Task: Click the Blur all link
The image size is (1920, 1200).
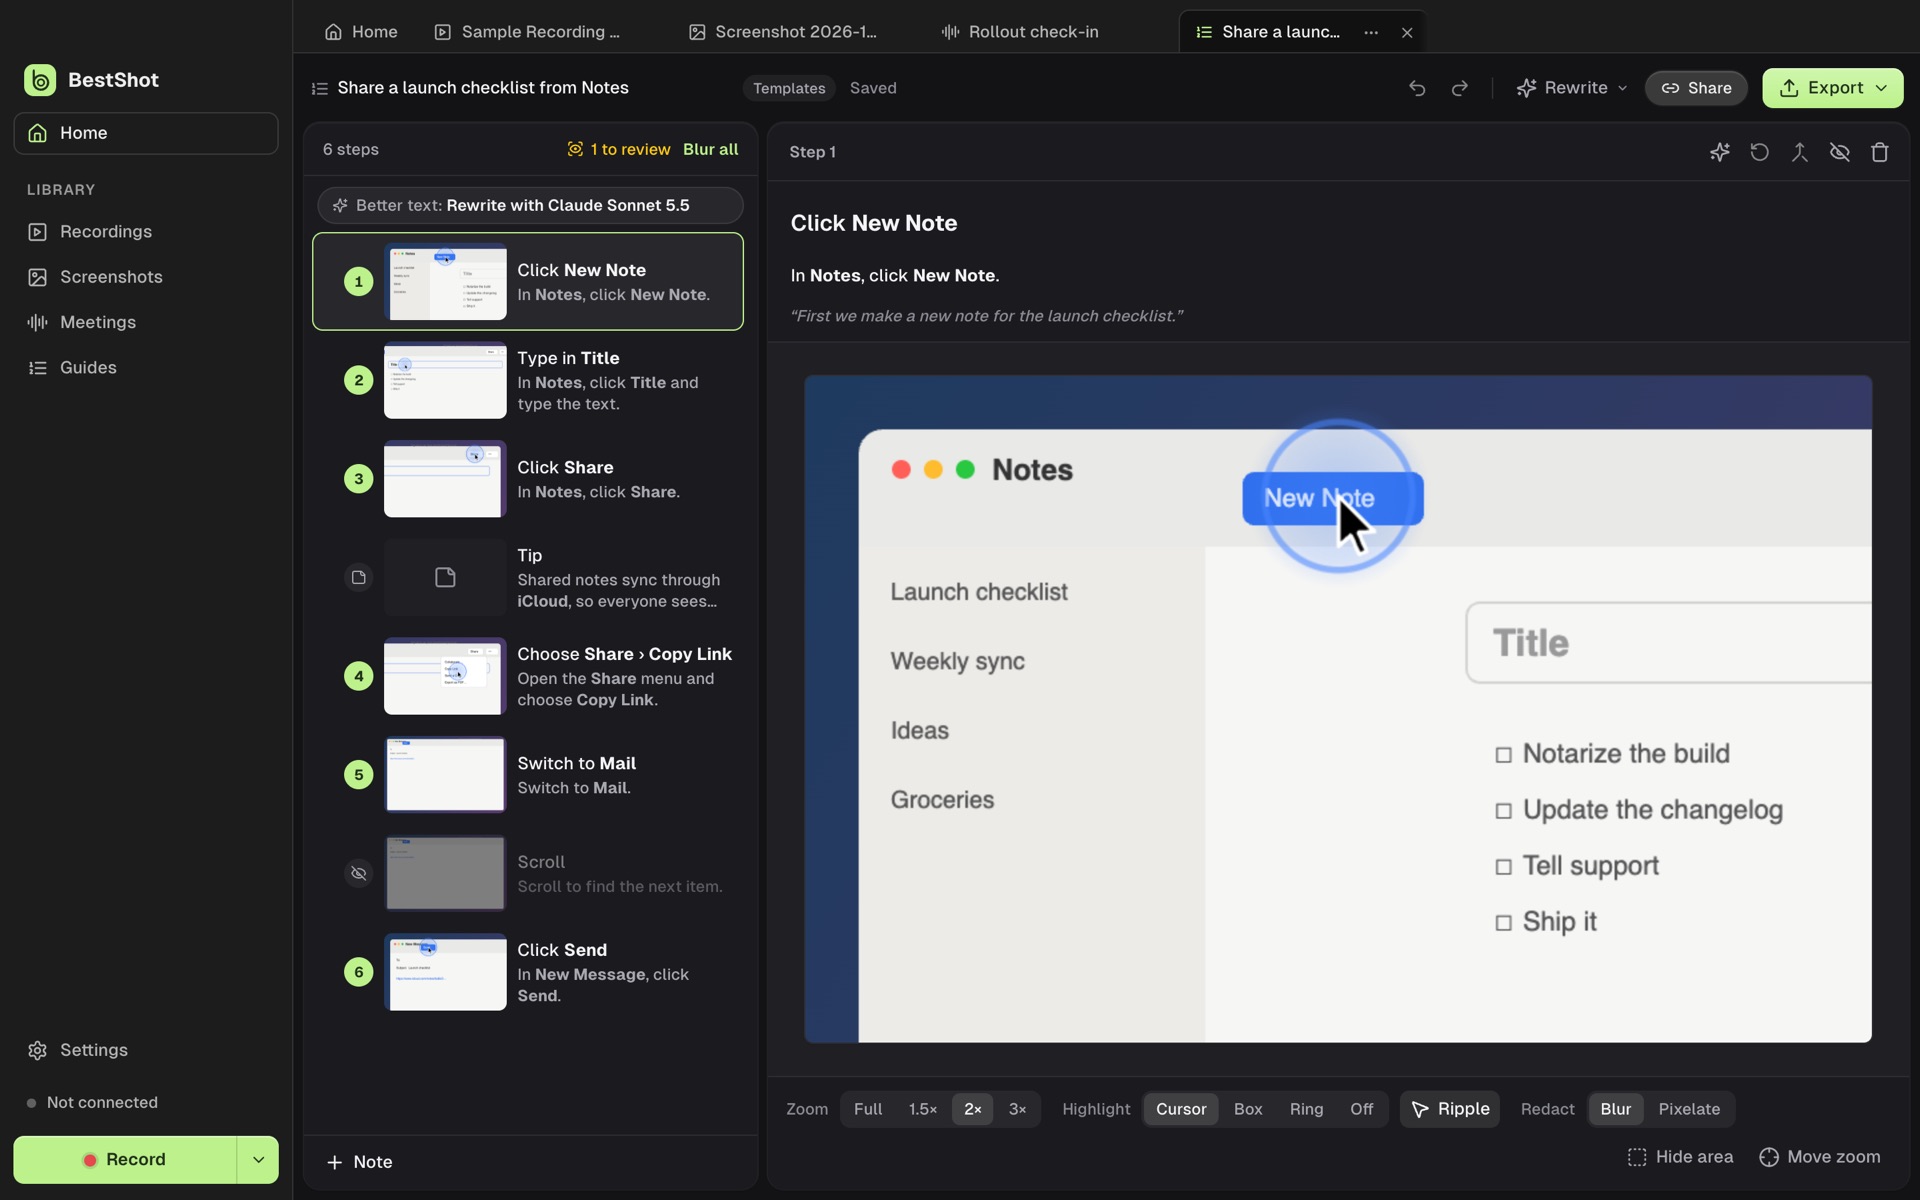Action: 711,149
